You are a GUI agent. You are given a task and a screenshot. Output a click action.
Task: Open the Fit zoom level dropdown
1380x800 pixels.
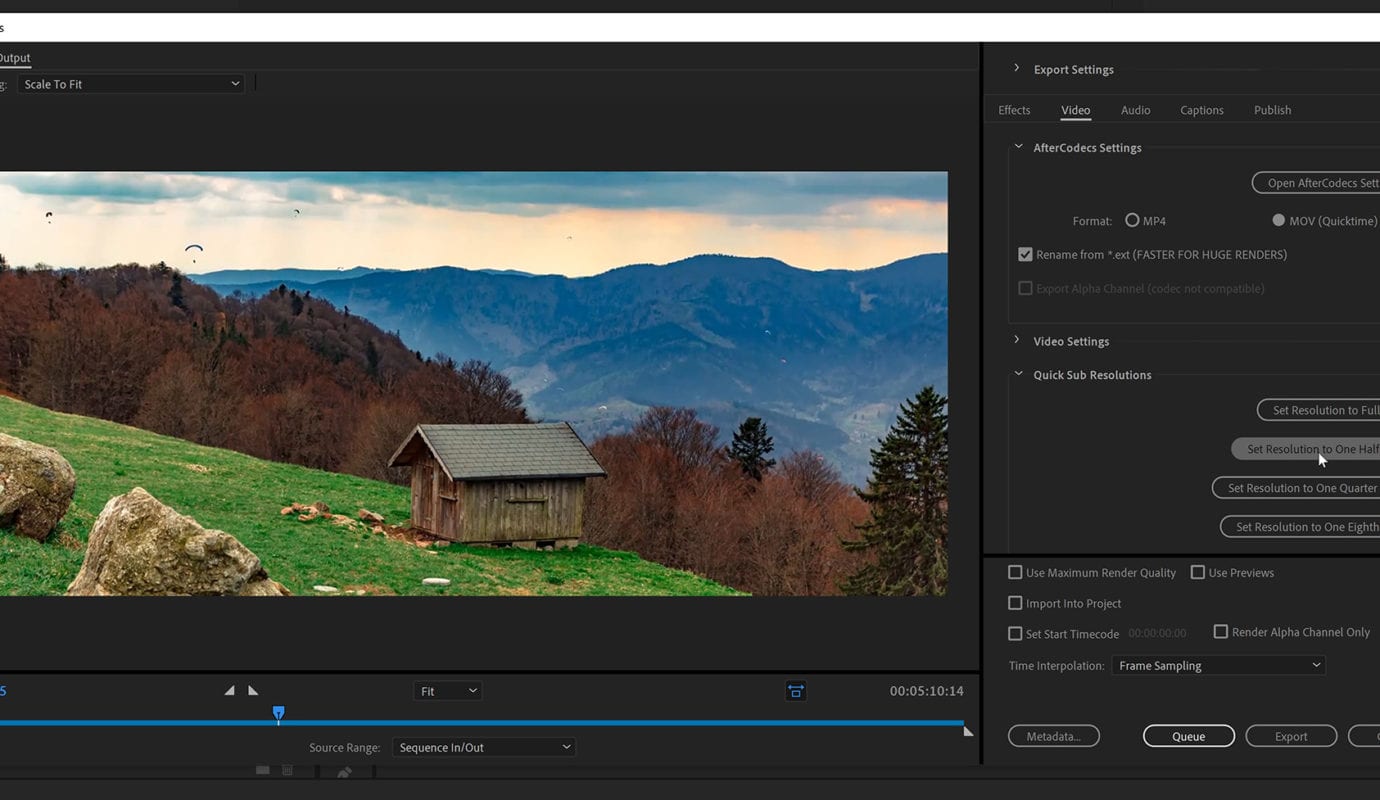[447, 692]
